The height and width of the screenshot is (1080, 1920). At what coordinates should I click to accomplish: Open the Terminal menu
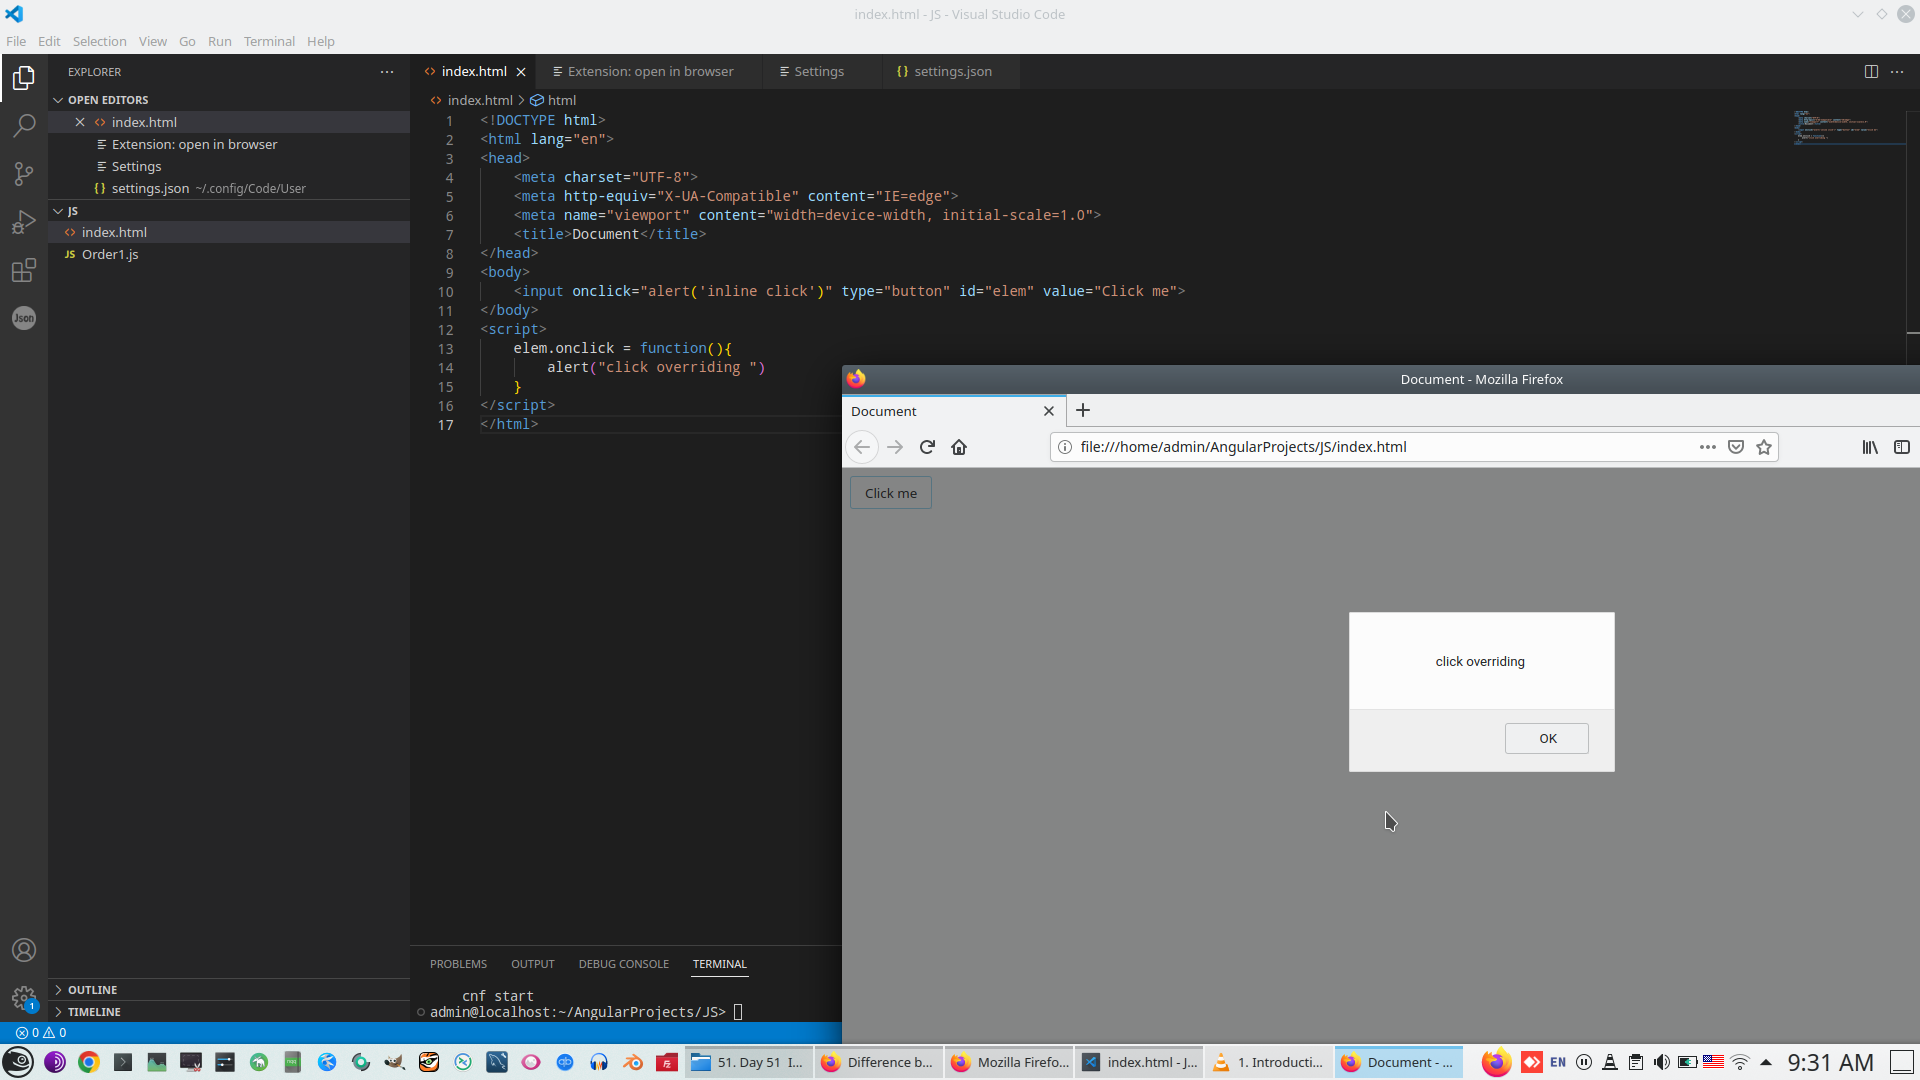[x=269, y=41]
